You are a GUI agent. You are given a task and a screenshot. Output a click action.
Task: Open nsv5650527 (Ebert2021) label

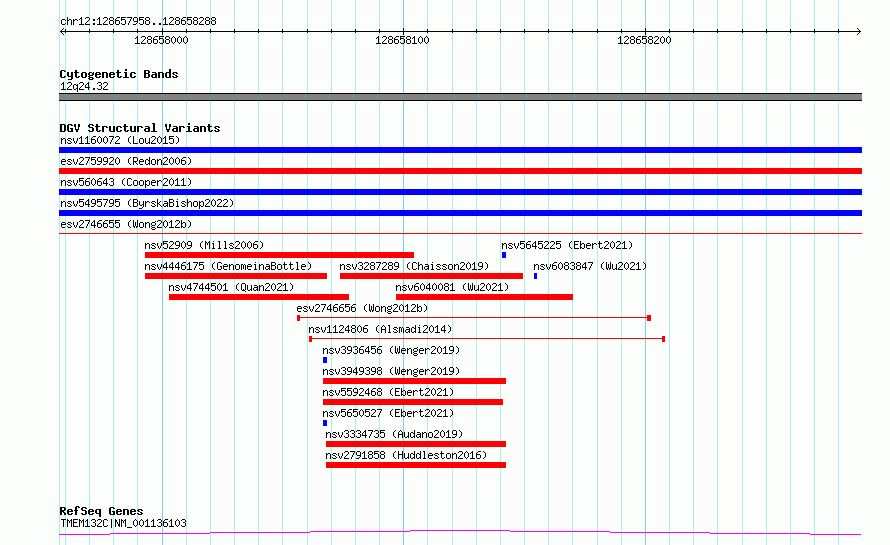coord(388,413)
